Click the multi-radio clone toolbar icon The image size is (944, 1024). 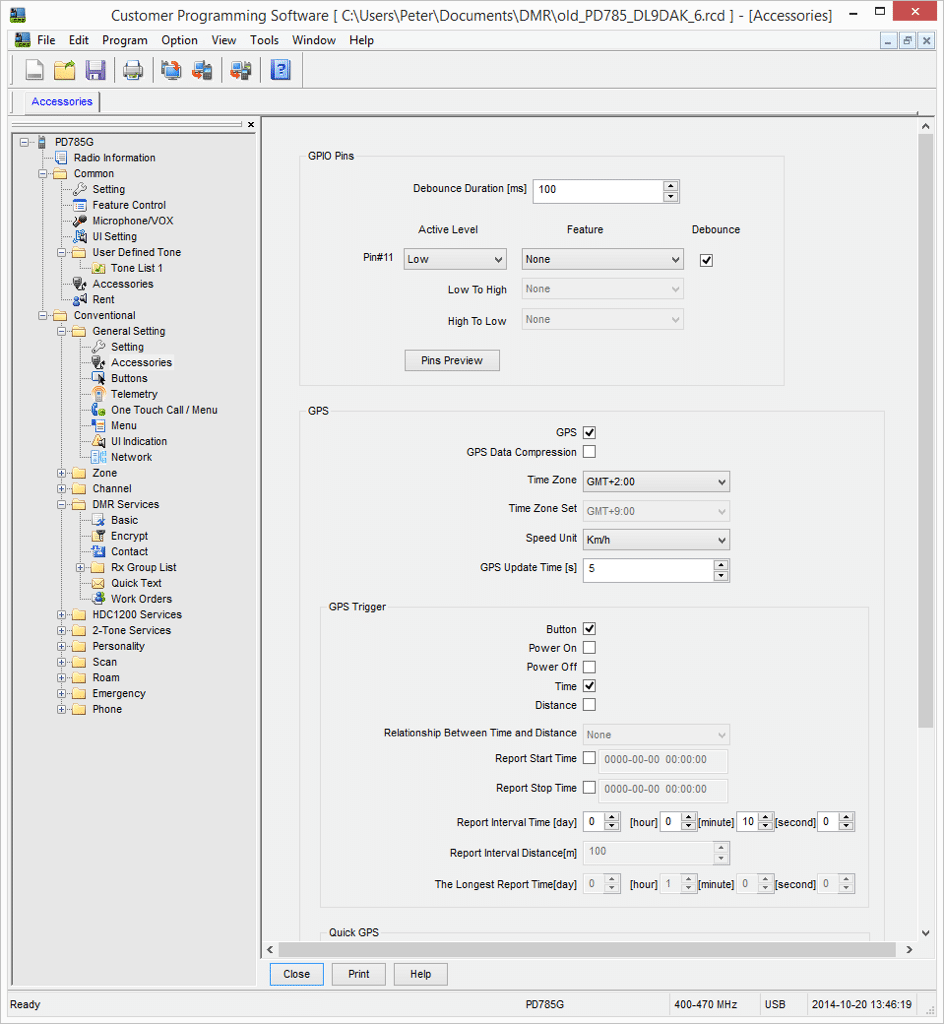pyautogui.click(x=240, y=70)
